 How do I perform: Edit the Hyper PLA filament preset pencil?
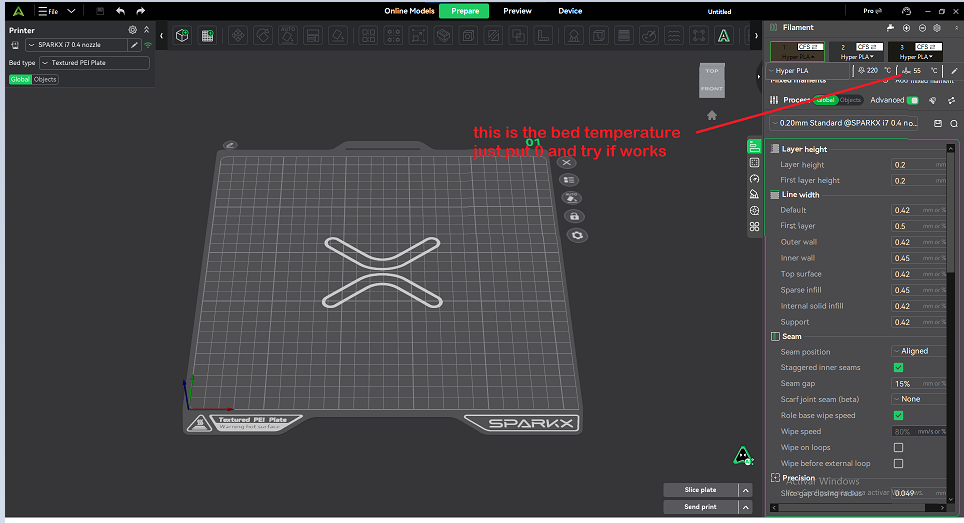(x=954, y=71)
